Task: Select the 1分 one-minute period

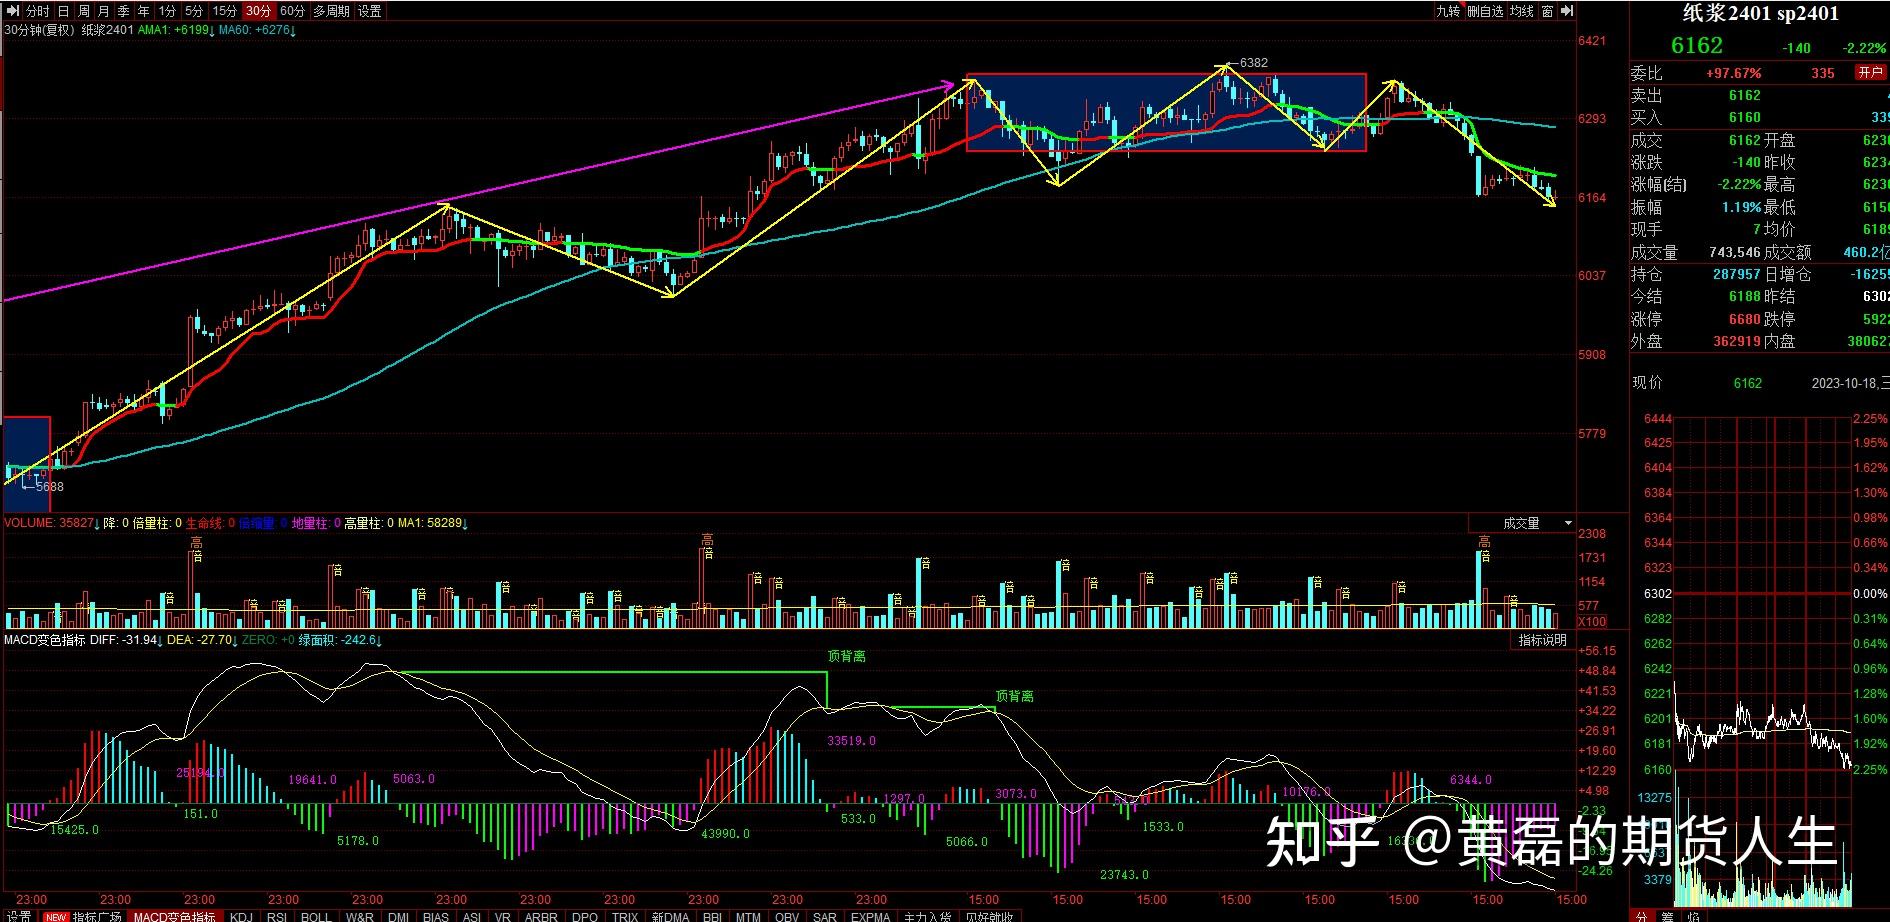Action: [x=167, y=11]
